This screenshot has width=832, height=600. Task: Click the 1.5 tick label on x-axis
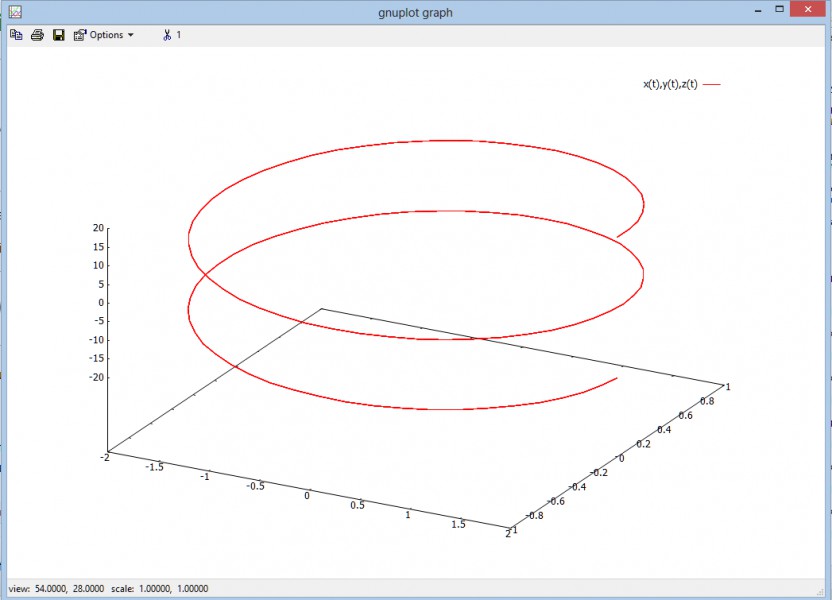click(x=458, y=523)
